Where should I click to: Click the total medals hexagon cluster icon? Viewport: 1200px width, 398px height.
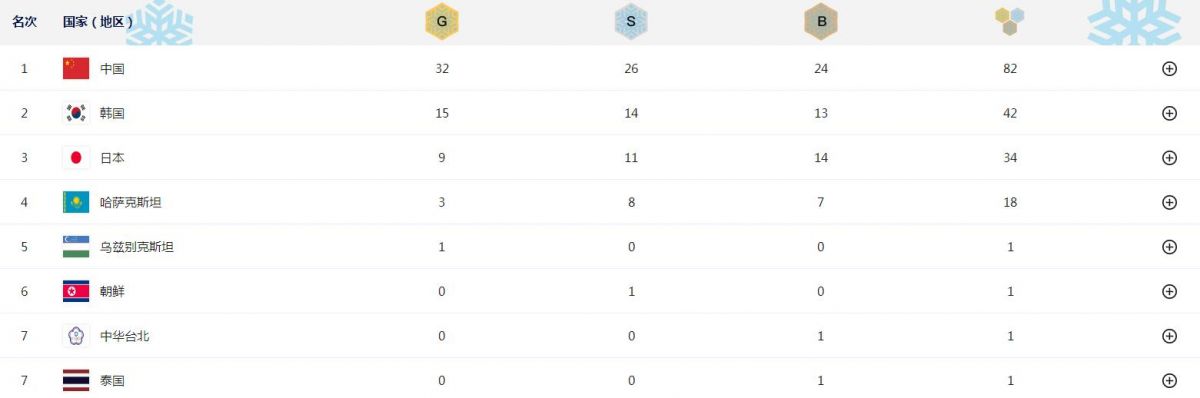(x=1010, y=21)
